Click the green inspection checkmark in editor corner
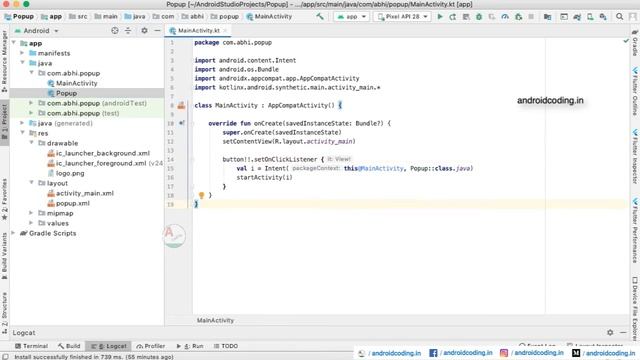640x360 pixels. (626, 41)
